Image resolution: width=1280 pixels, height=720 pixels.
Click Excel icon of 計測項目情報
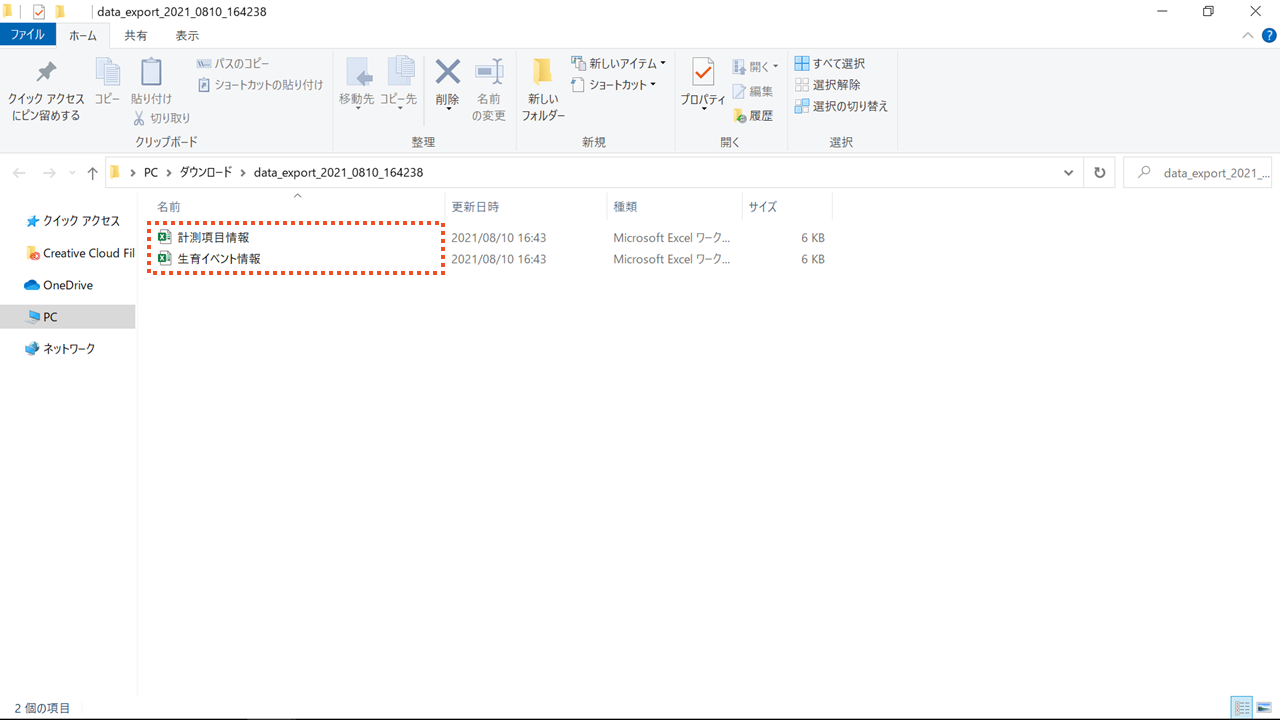pyautogui.click(x=165, y=238)
